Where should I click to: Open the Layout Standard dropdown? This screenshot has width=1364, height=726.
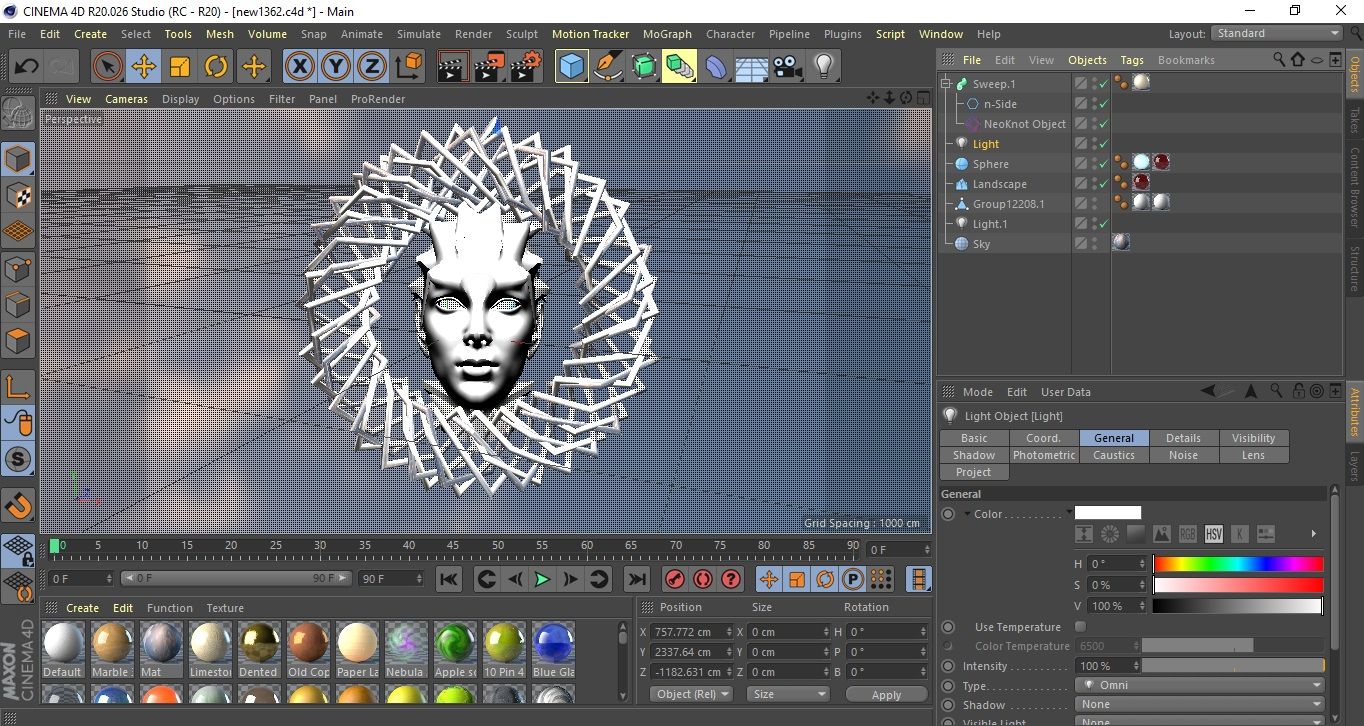(1277, 33)
